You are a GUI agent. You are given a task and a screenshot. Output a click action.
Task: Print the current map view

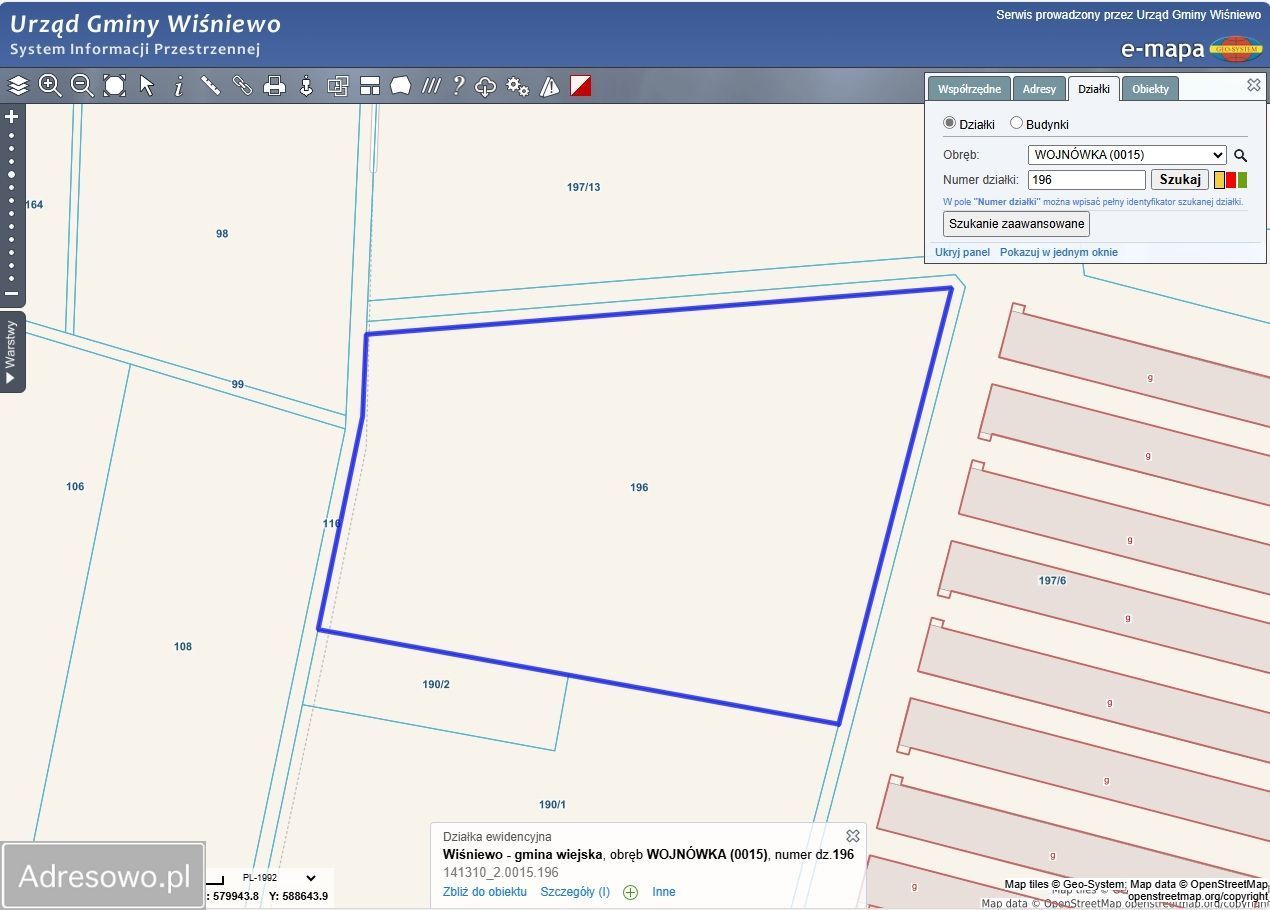tap(274, 86)
